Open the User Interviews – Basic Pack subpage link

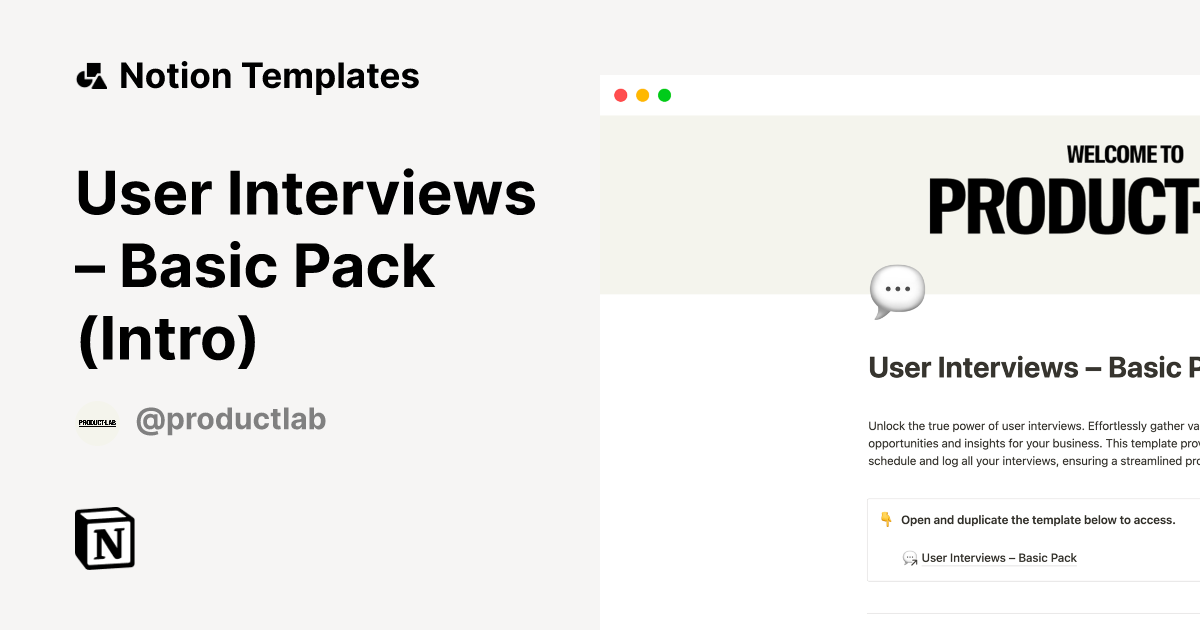[x=999, y=558]
